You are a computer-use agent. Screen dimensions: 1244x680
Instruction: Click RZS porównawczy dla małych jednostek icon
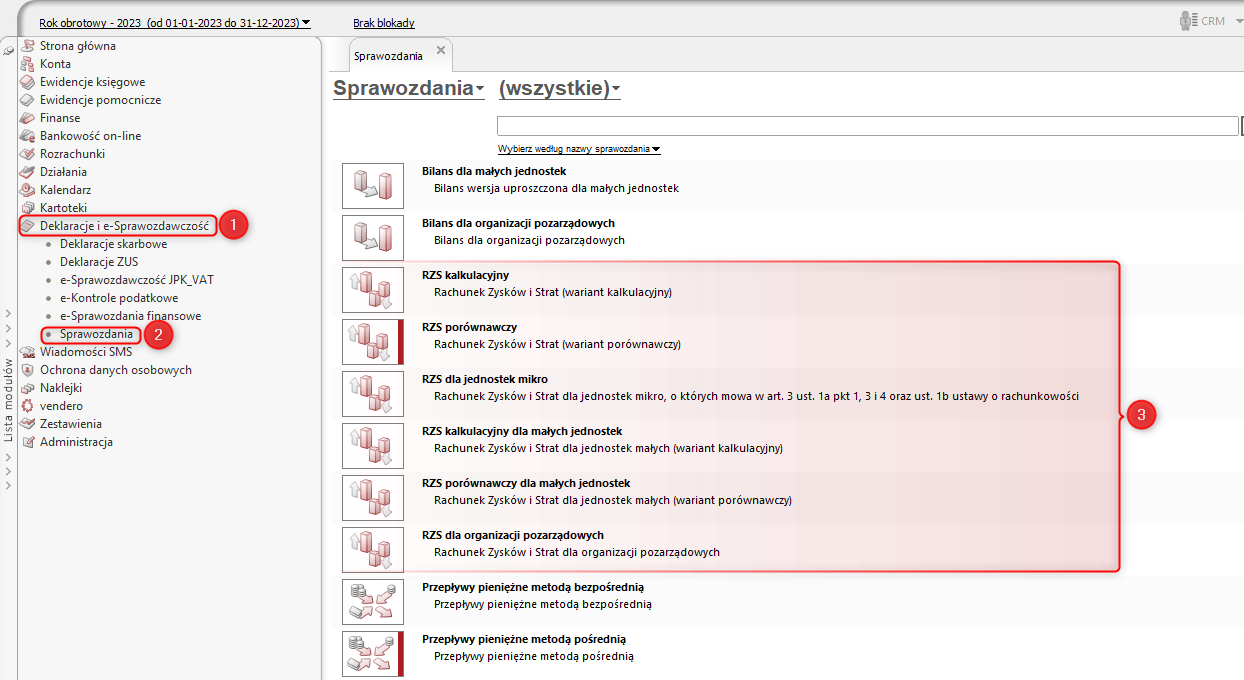(373, 499)
